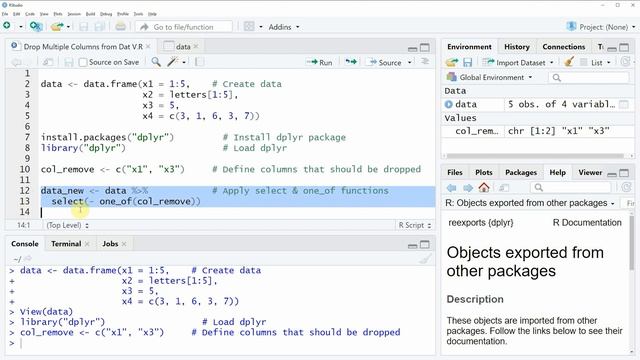Close the data tab
The image size is (640, 360).
(196, 47)
